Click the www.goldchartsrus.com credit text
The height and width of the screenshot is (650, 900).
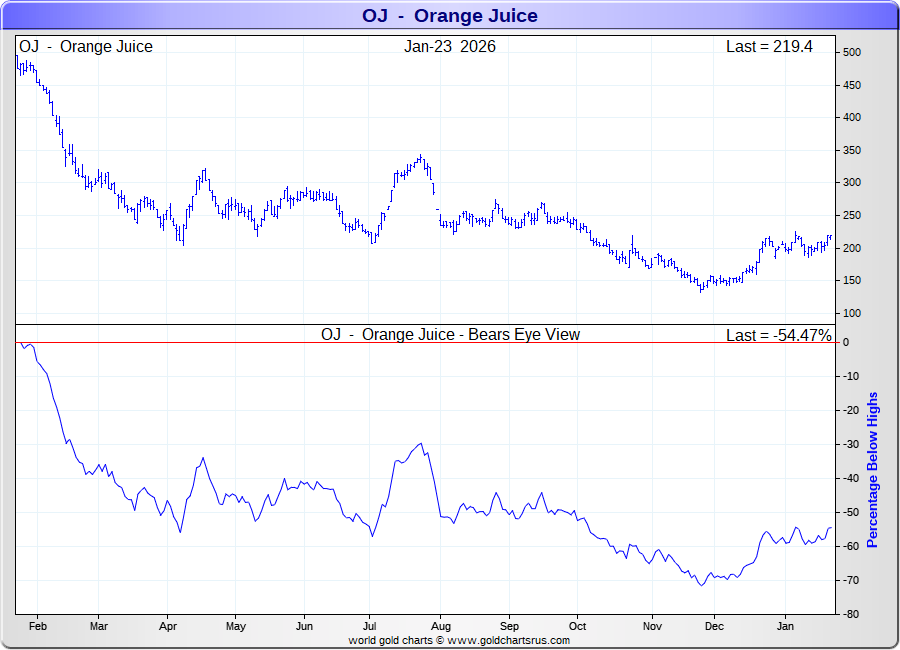[509, 640]
